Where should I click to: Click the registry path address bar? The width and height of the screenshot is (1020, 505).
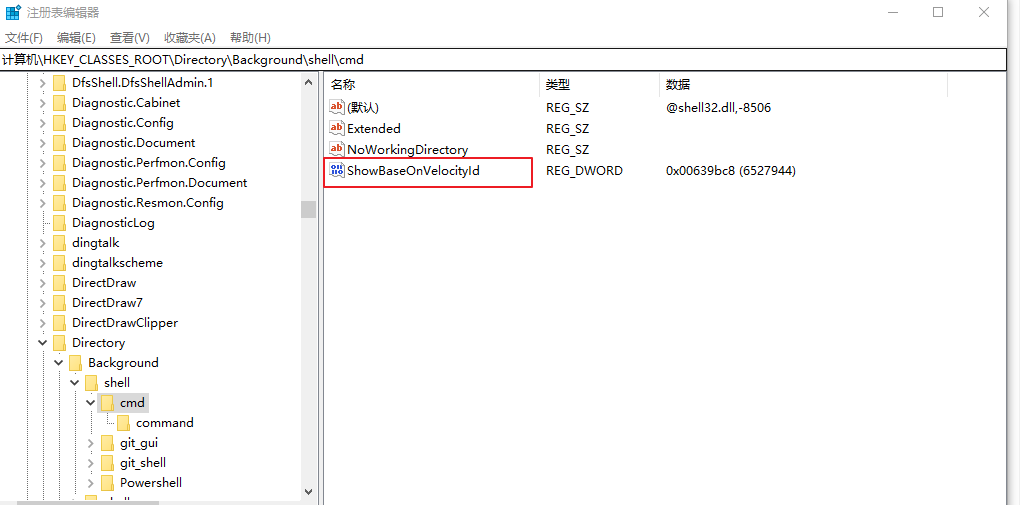pyautogui.click(x=500, y=60)
